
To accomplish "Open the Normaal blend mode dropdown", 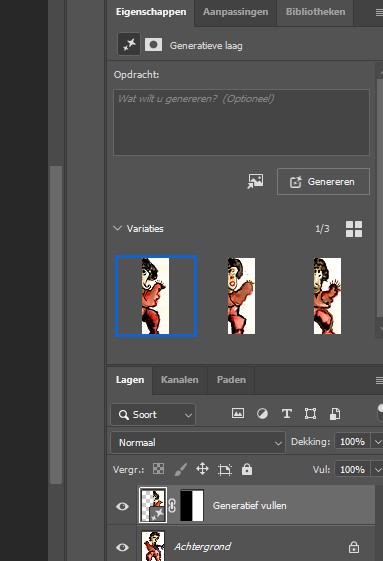I will pyautogui.click(x=198, y=443).
